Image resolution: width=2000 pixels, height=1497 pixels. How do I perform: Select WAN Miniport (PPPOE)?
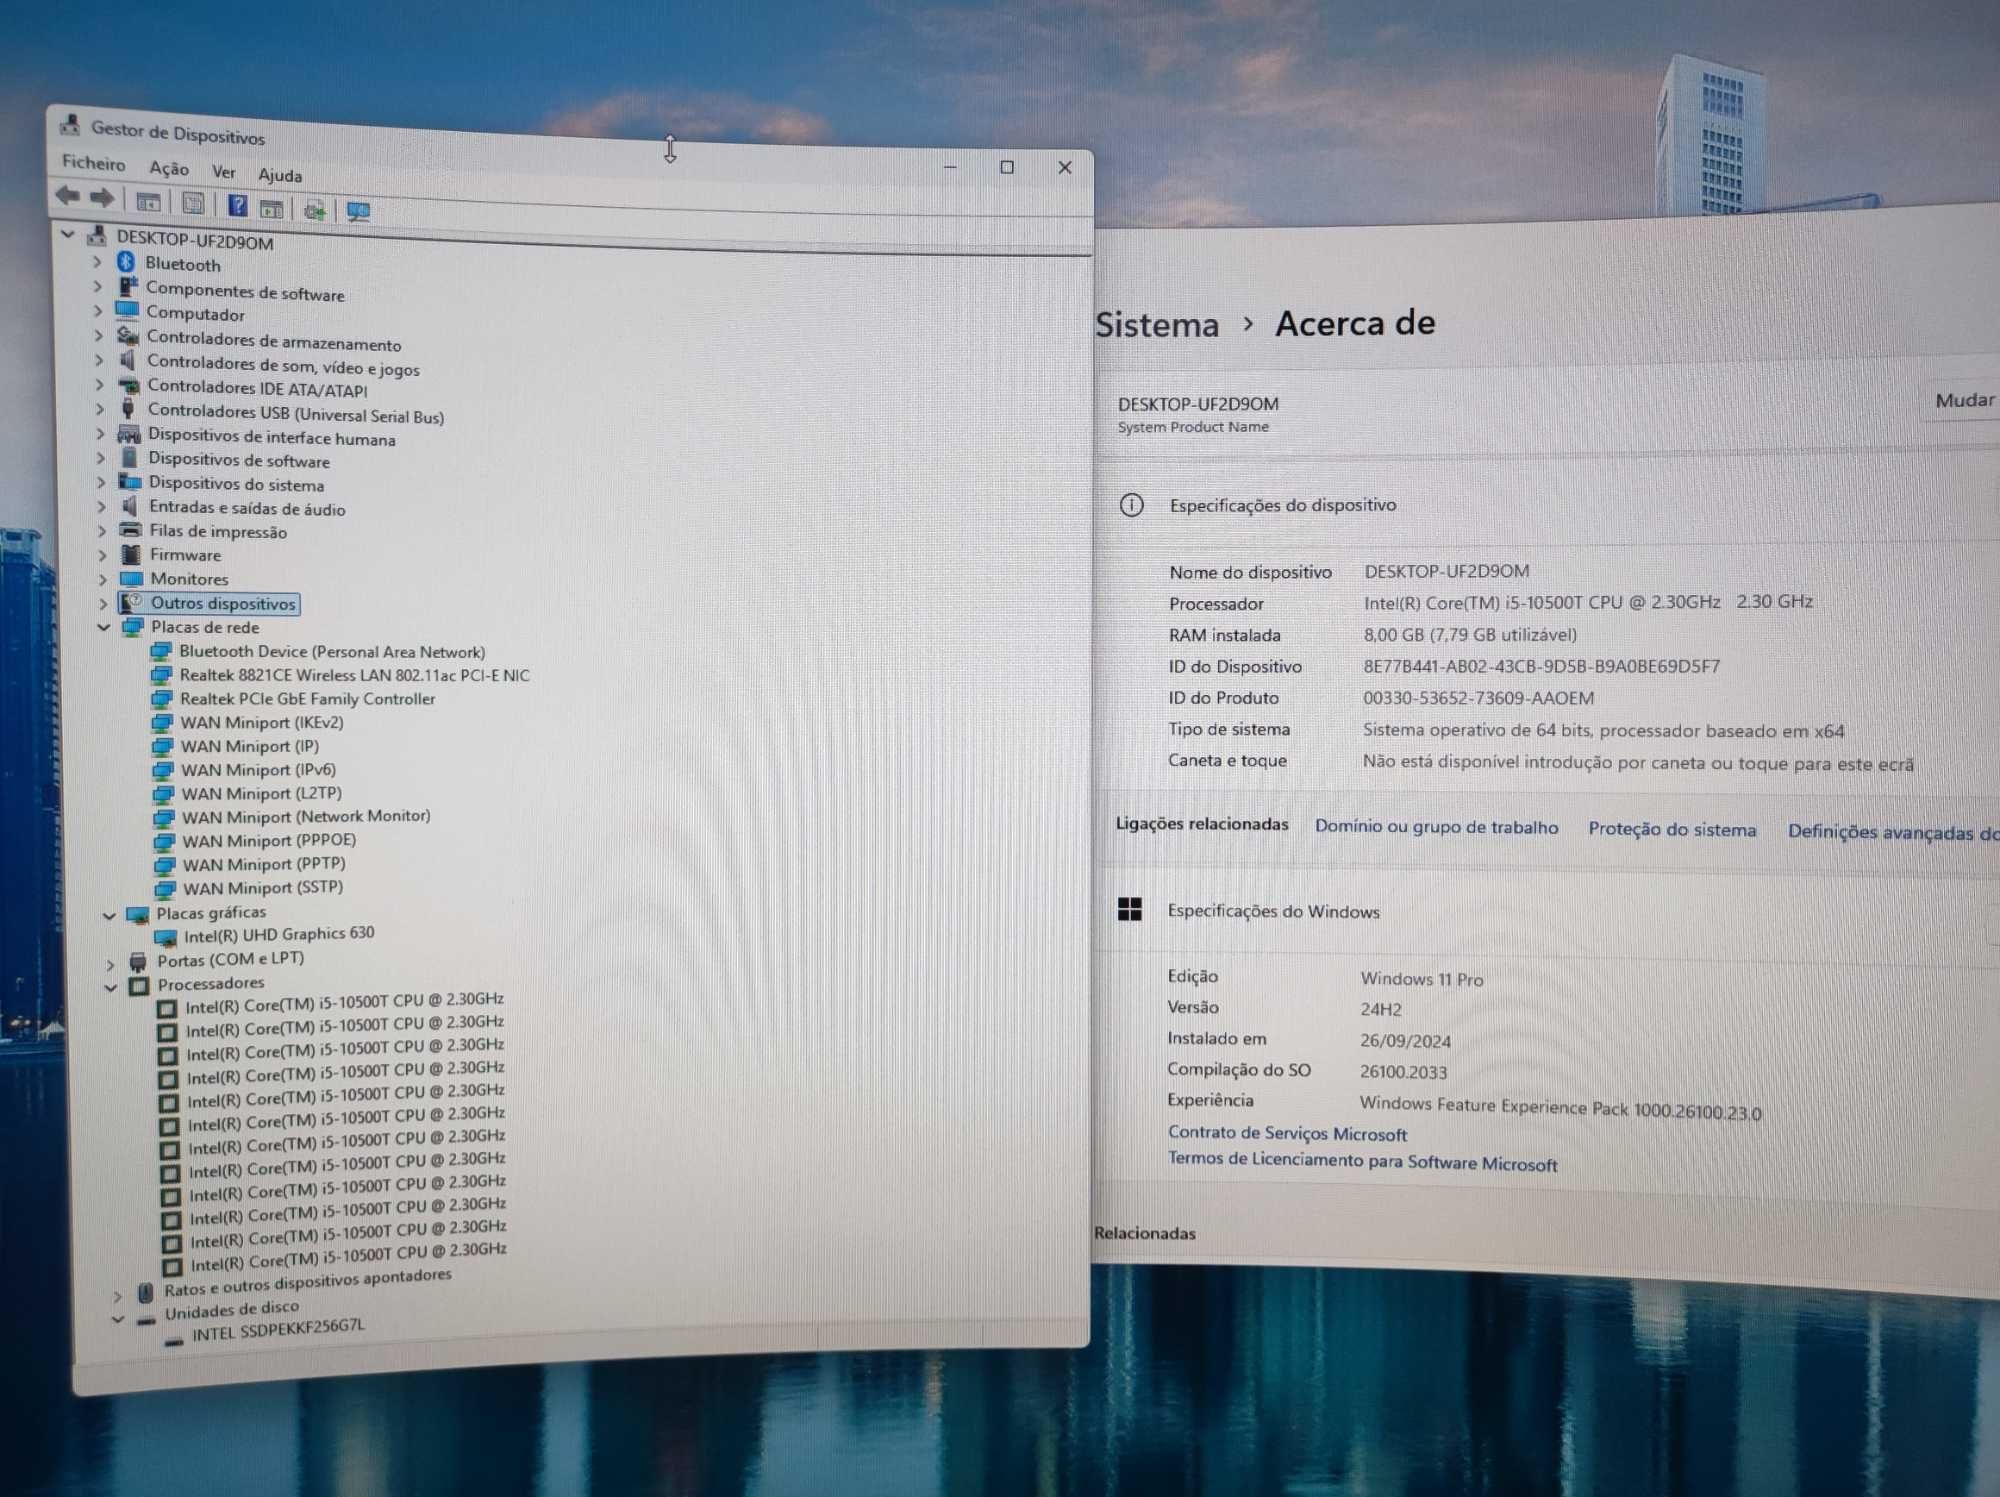click(268, 840)
